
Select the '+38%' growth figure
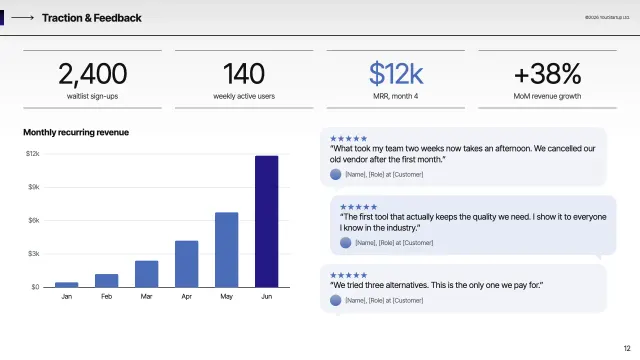(547, 74)
